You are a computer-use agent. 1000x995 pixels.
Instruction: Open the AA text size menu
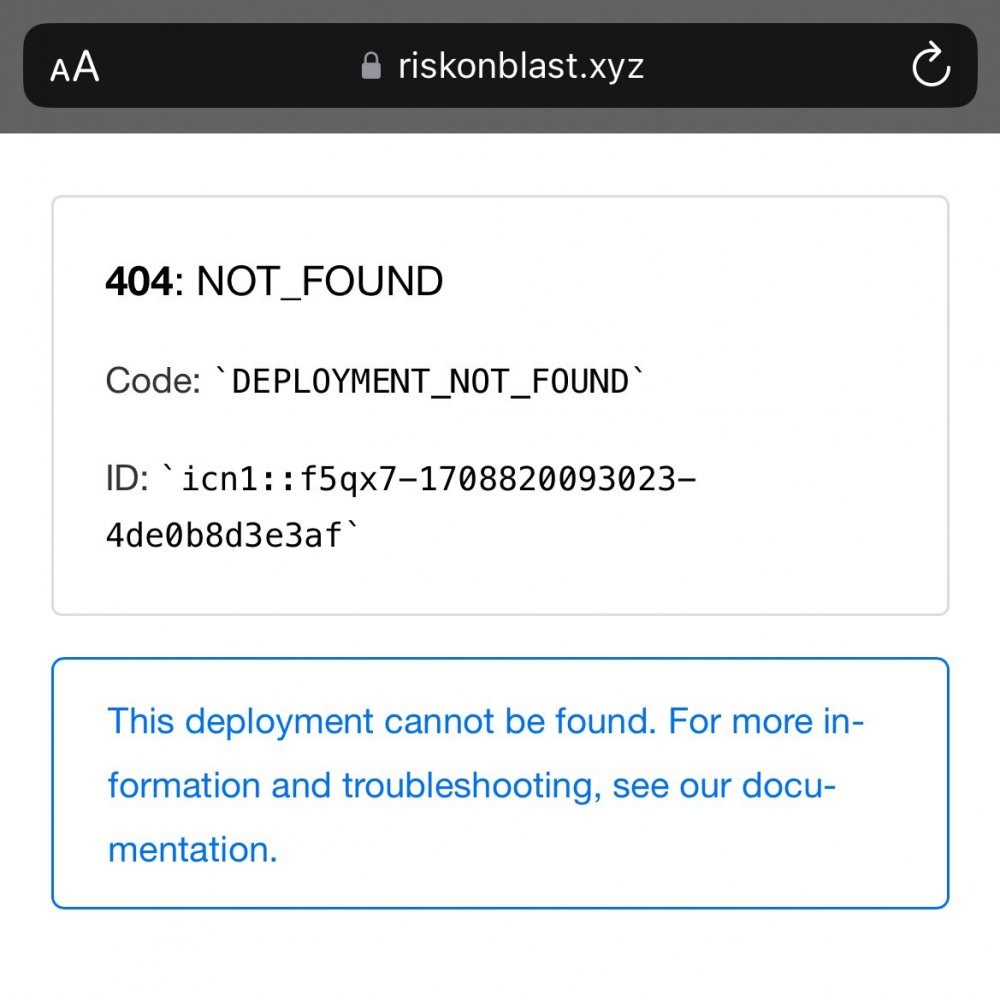coord(75,66)
